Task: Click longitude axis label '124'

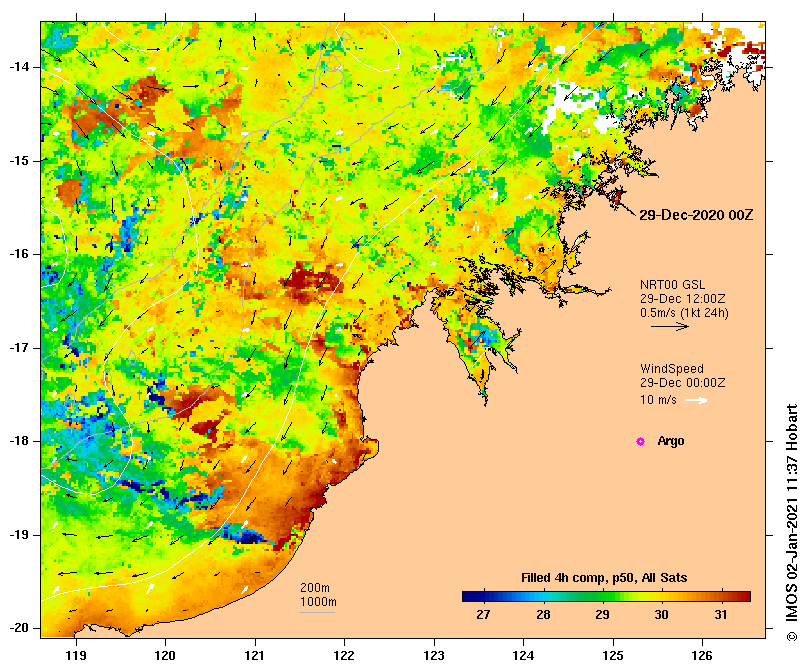Action: tap(524, 657)
